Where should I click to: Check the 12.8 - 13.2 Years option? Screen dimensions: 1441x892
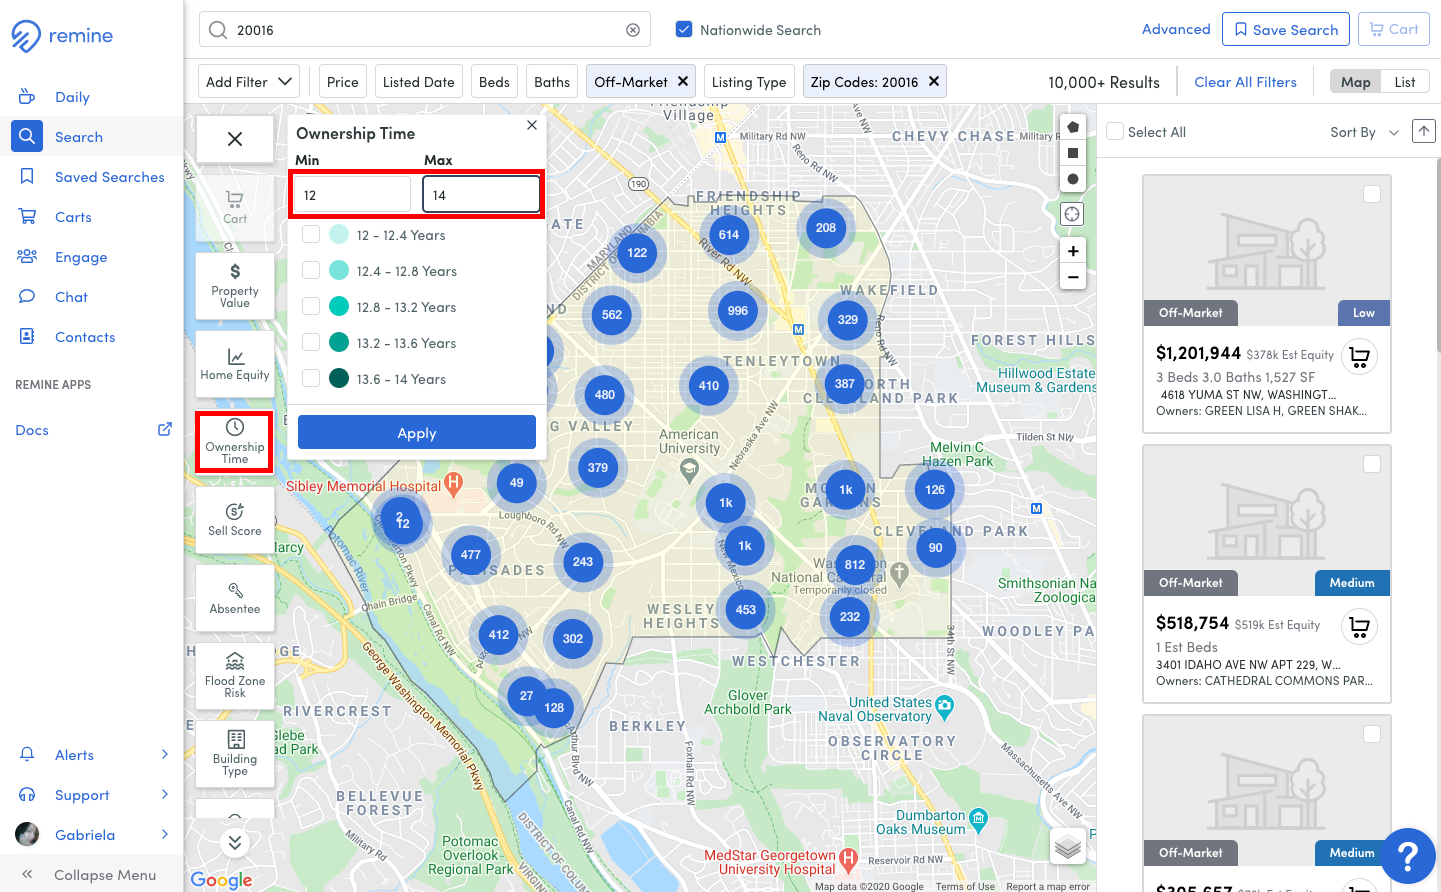point(311,306)
